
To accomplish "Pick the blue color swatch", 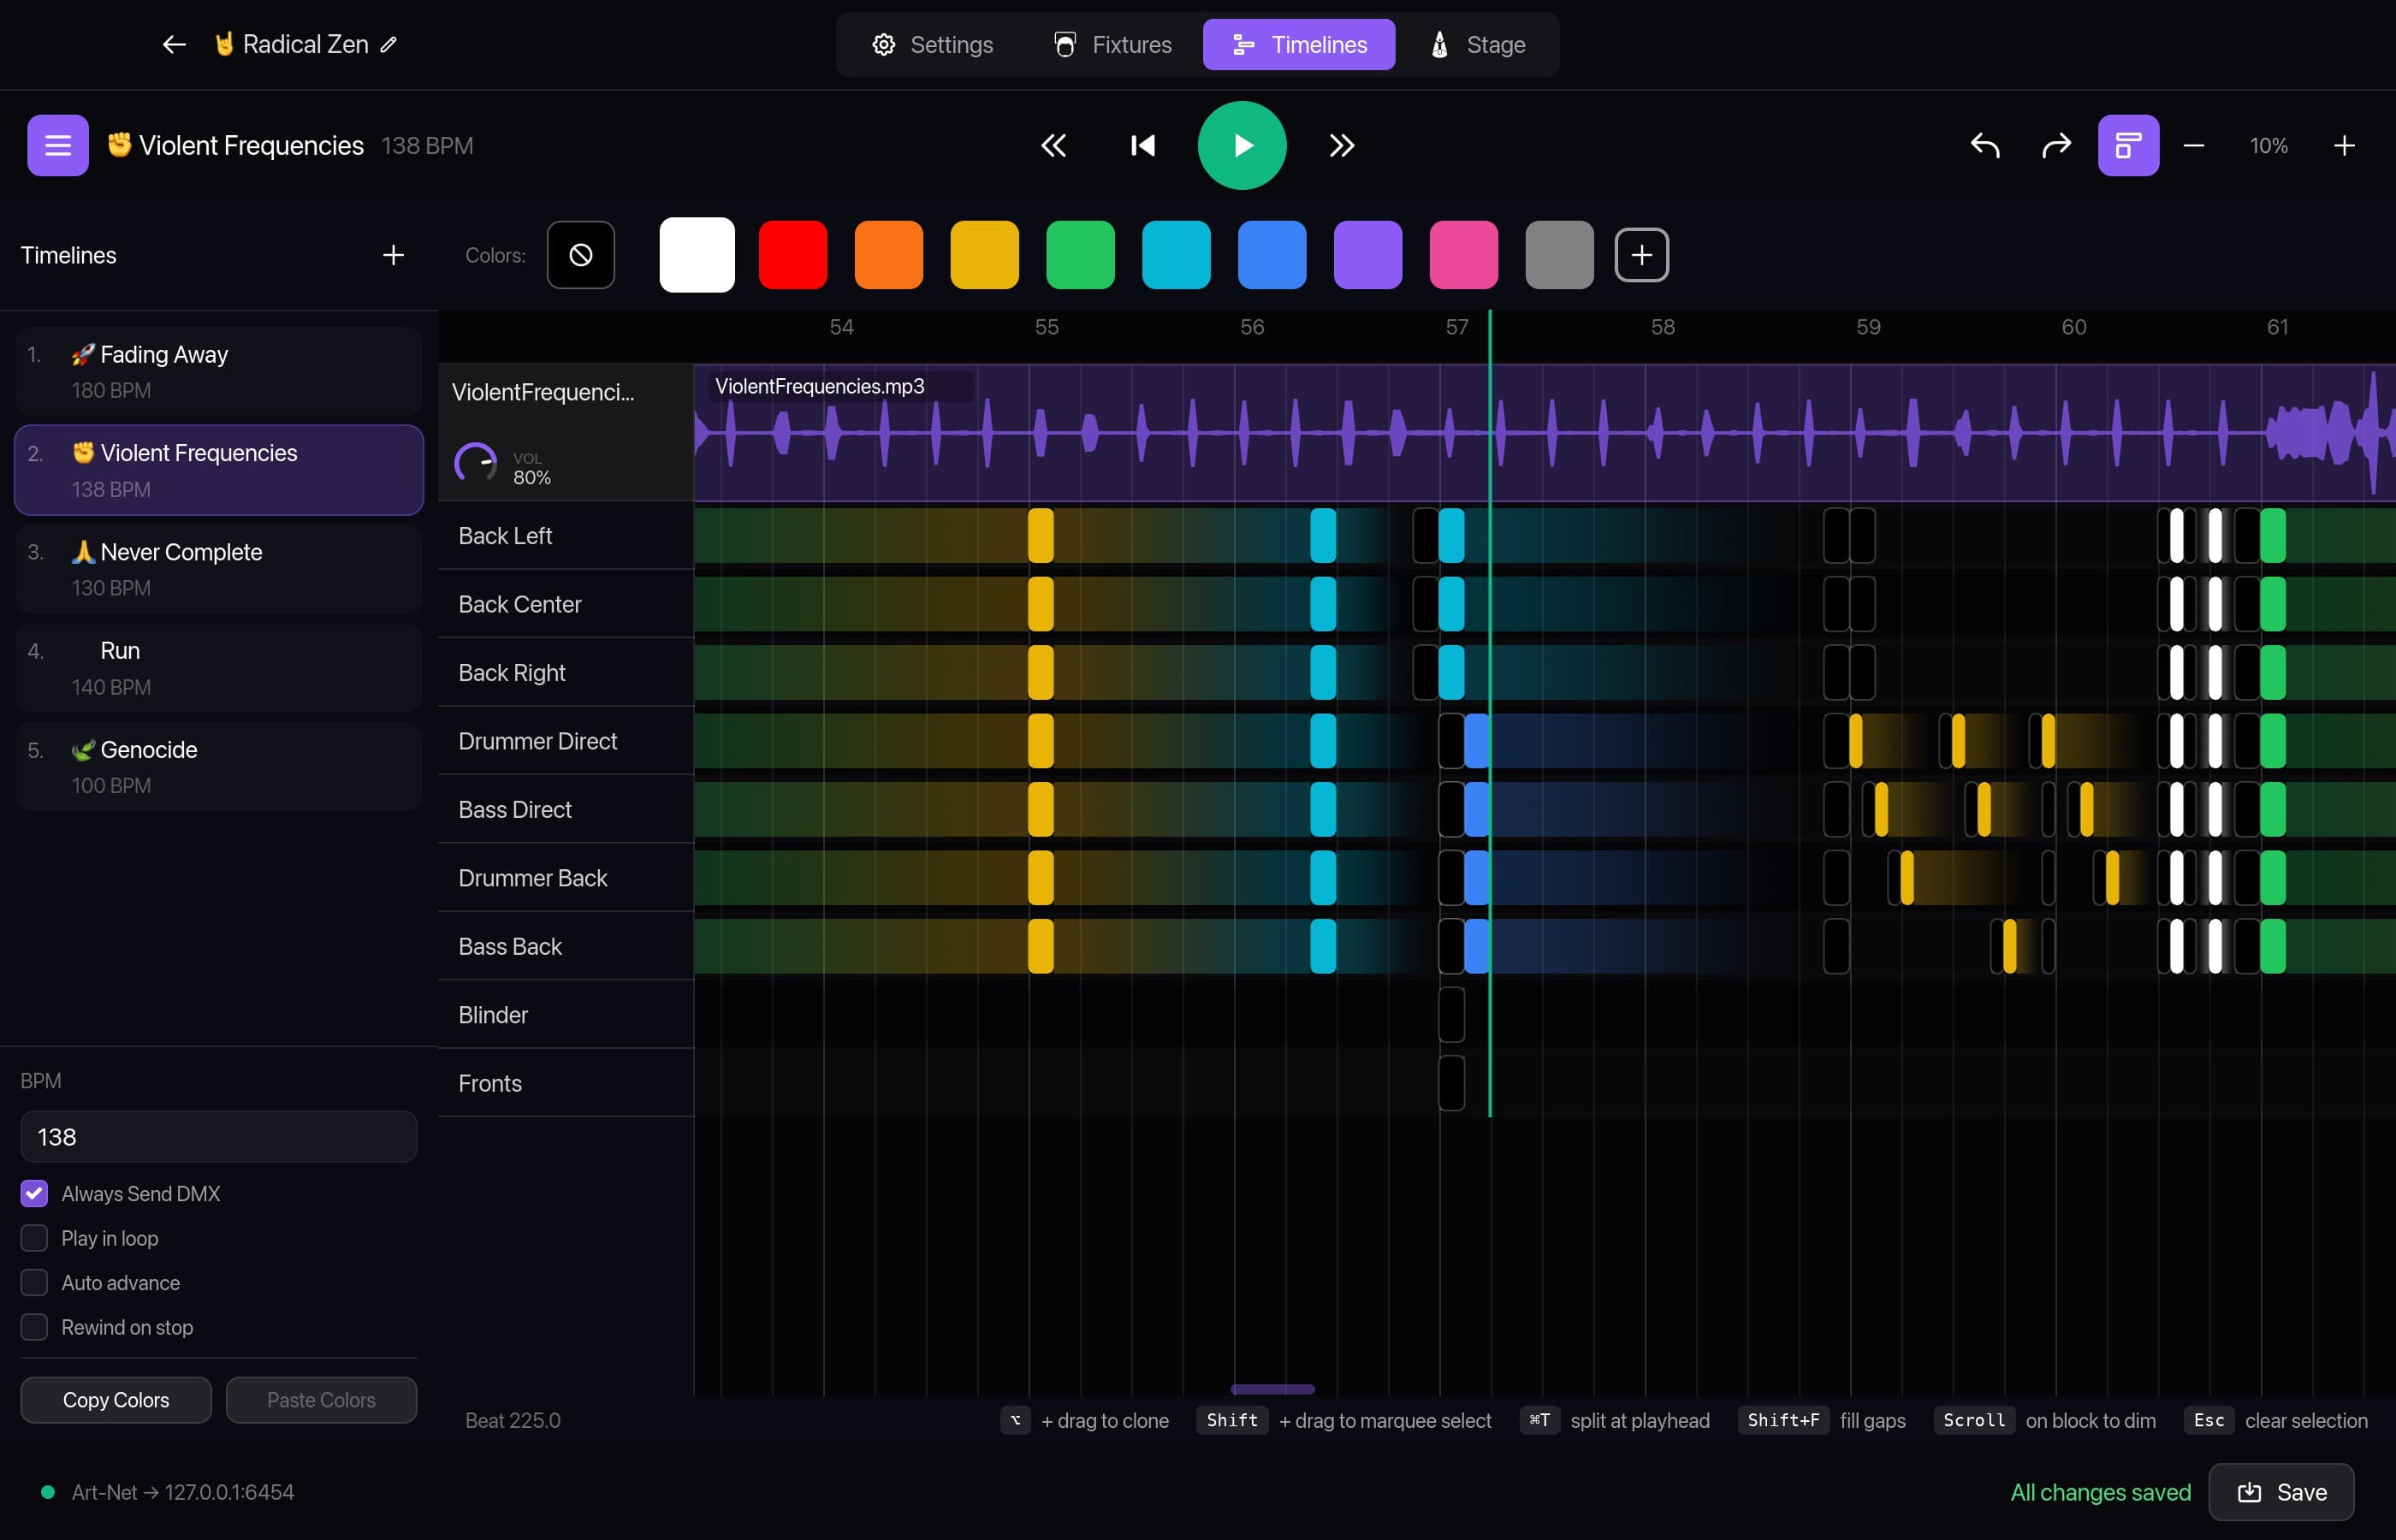I will click(1272, 255).
